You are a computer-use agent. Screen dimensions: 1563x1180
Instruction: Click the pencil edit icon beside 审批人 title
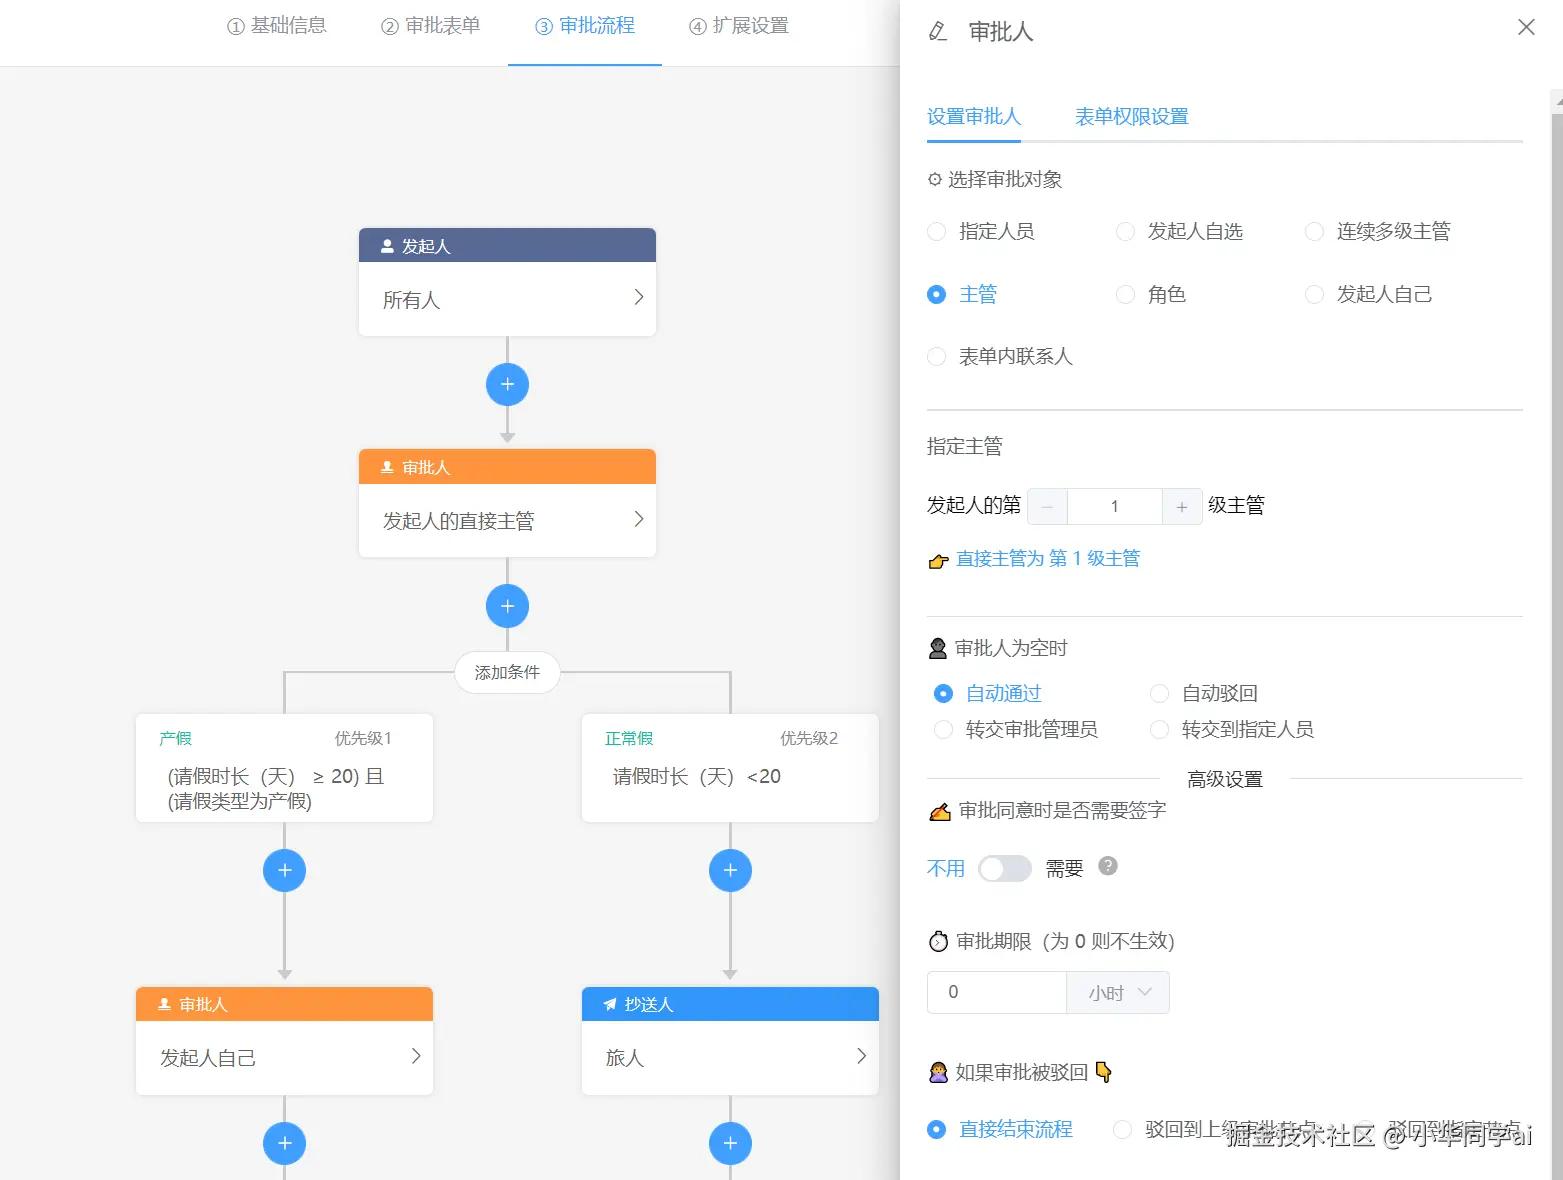point(938,31)
